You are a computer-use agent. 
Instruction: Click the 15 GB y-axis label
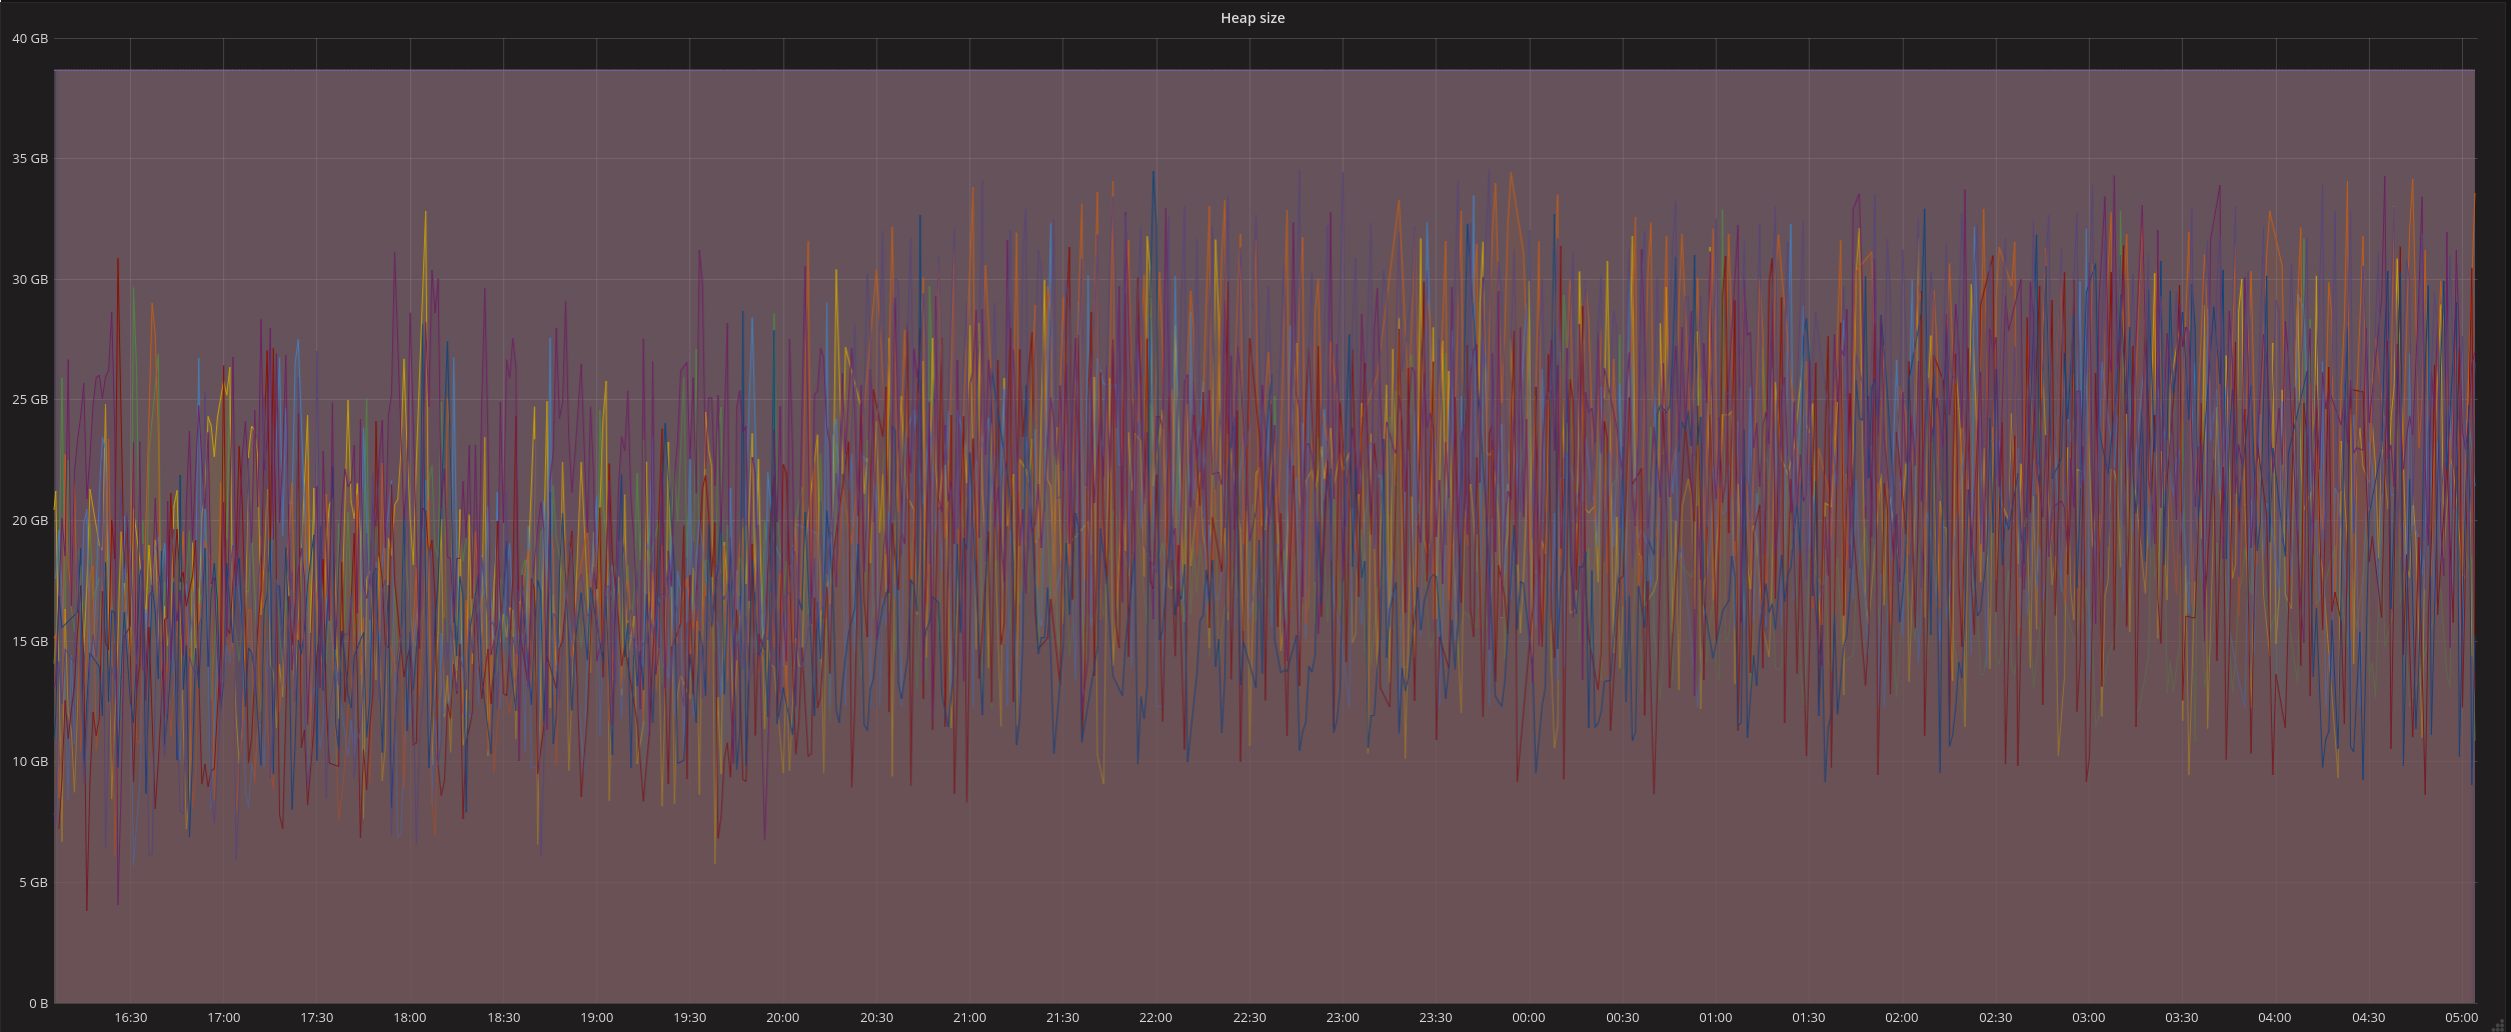30,642
